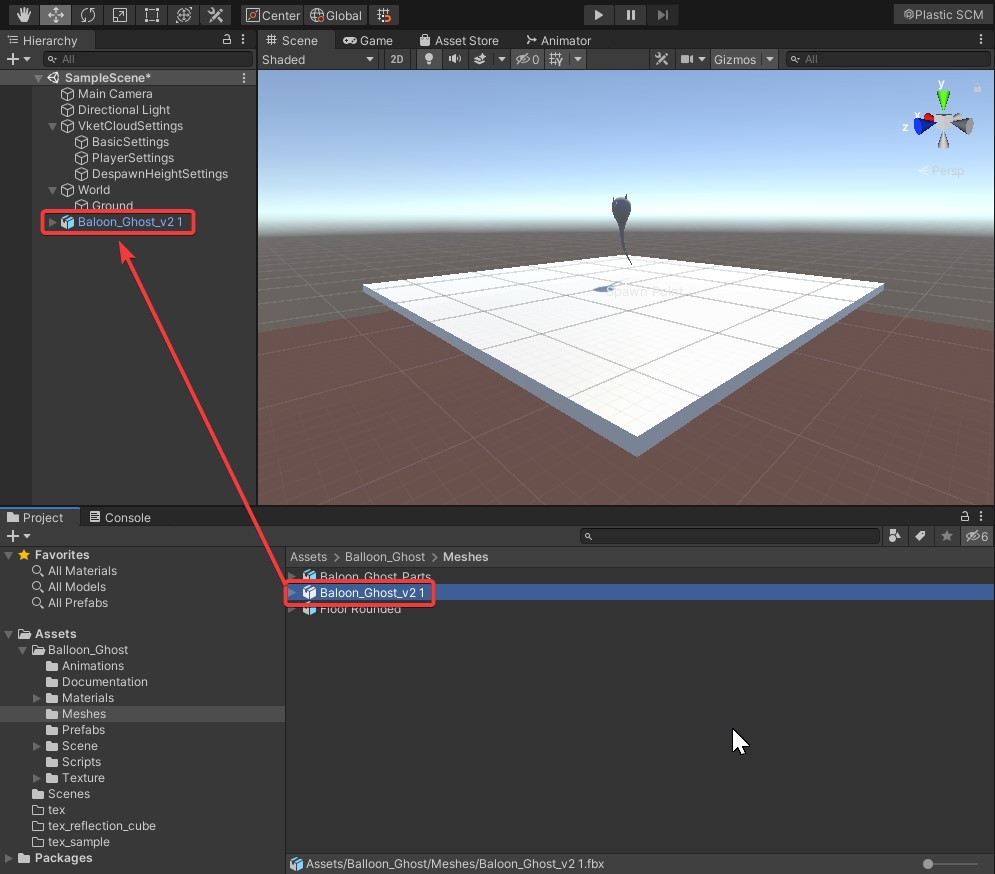The height and width of the screenshot is (874, 995).
Task: Select the Rect transform tool
Action: [x=151, y=15]
